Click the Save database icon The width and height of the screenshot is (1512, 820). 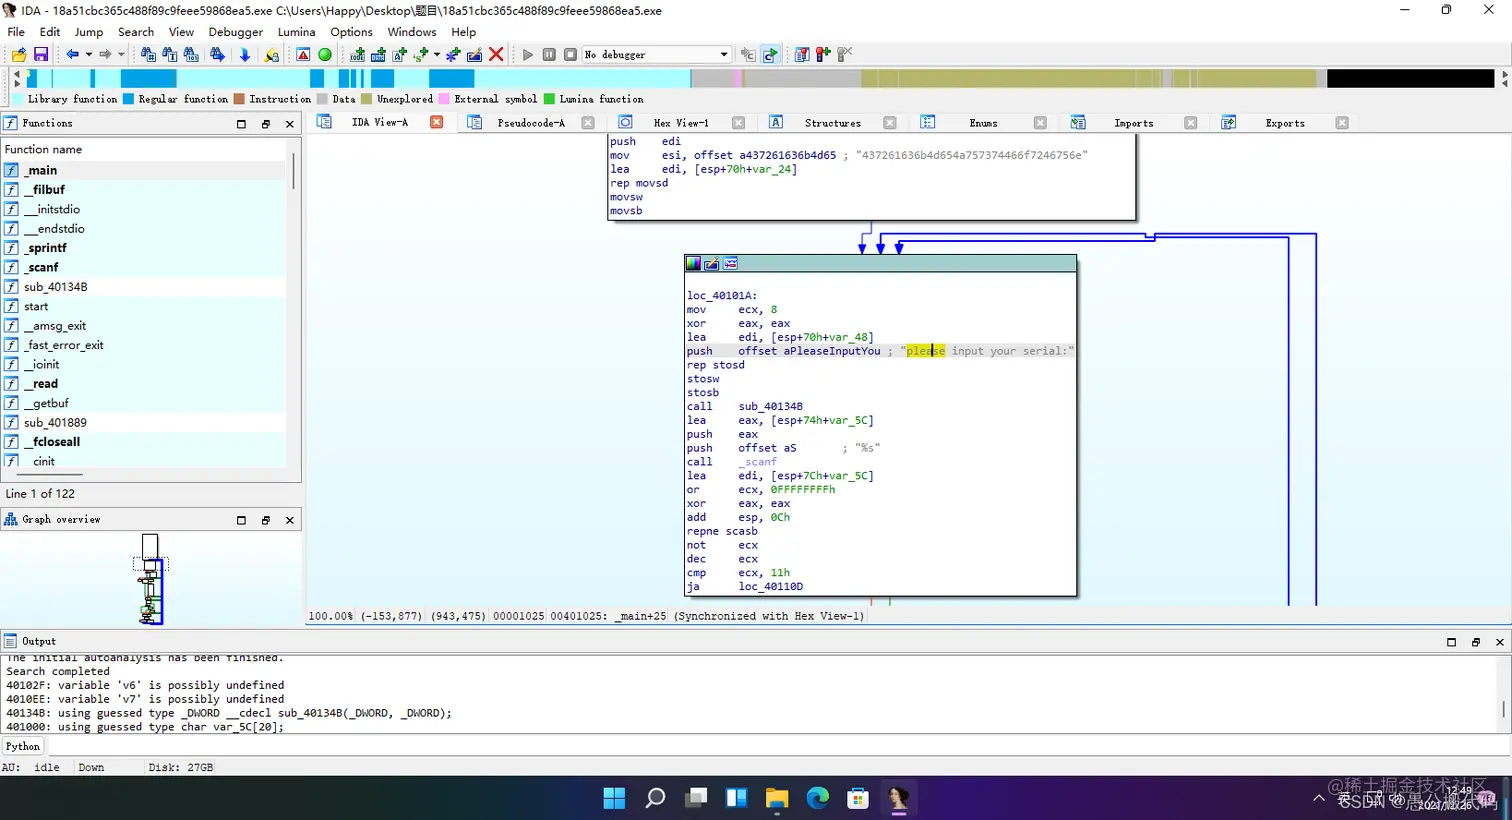41,54
